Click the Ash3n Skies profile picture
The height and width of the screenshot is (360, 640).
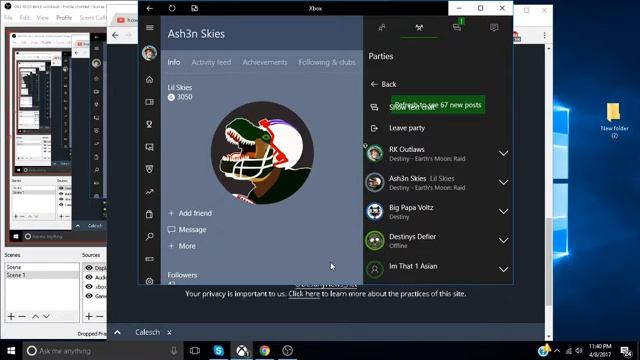tap(262, 153)
